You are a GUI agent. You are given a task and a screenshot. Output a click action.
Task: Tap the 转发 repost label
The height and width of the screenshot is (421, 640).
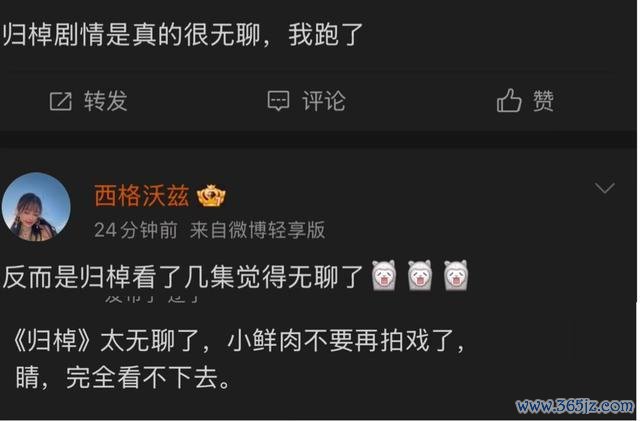(x=106, y=101)
